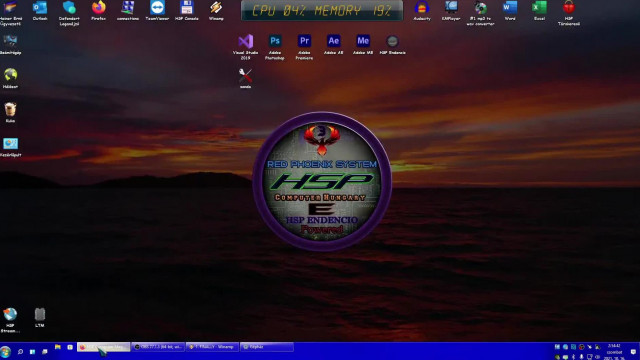Open the wrench and screwdriver tools shortcut
The image size is (640, 360).
tap(245, 78)
